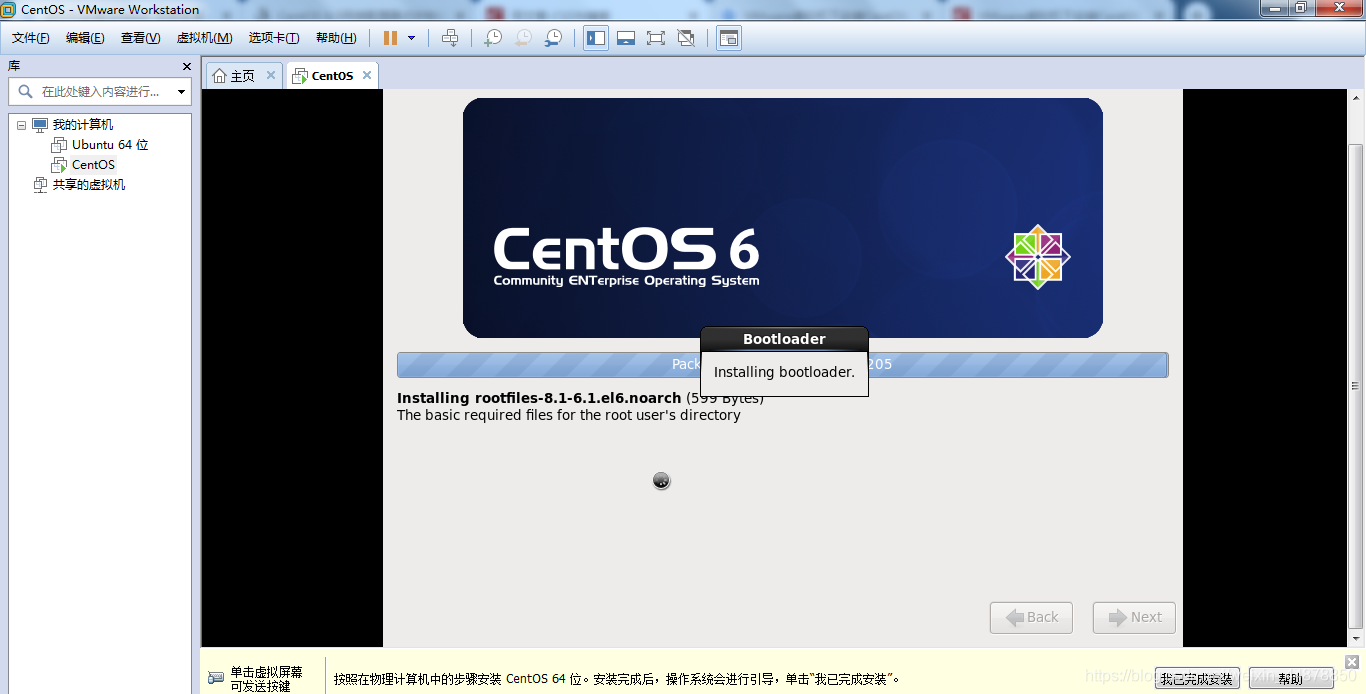
Task: Revert to the previous snapshot icon
Action: (523, 38)
